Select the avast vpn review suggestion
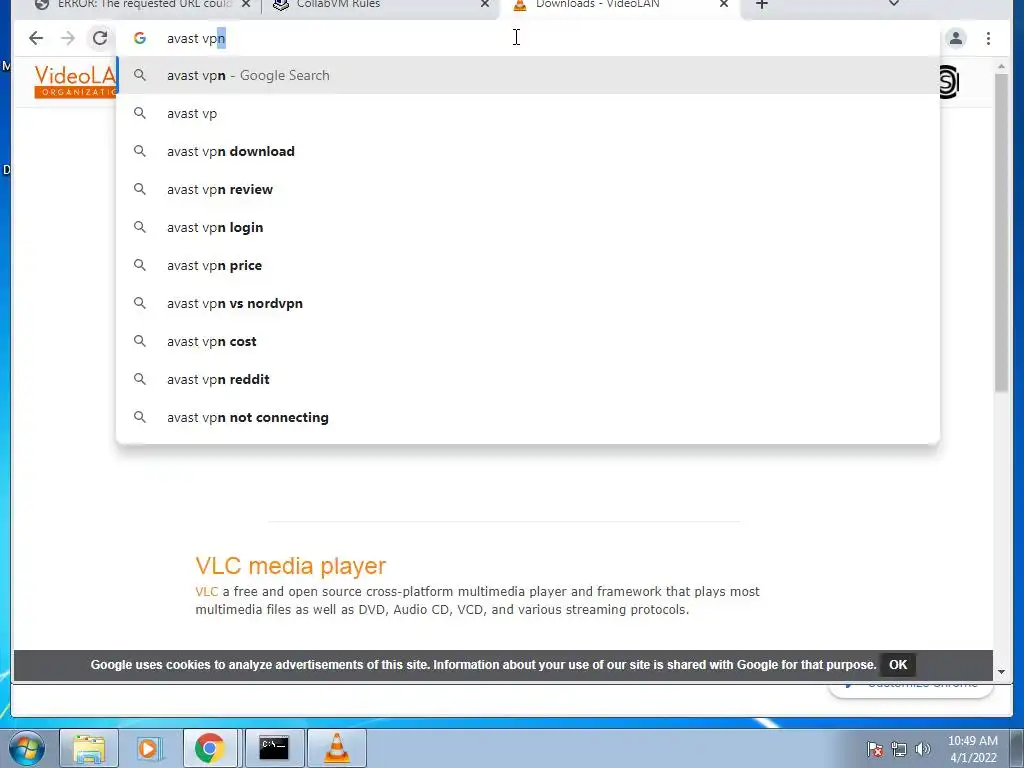The width and height of the screenshot is (1024, 768). (528, 189)
